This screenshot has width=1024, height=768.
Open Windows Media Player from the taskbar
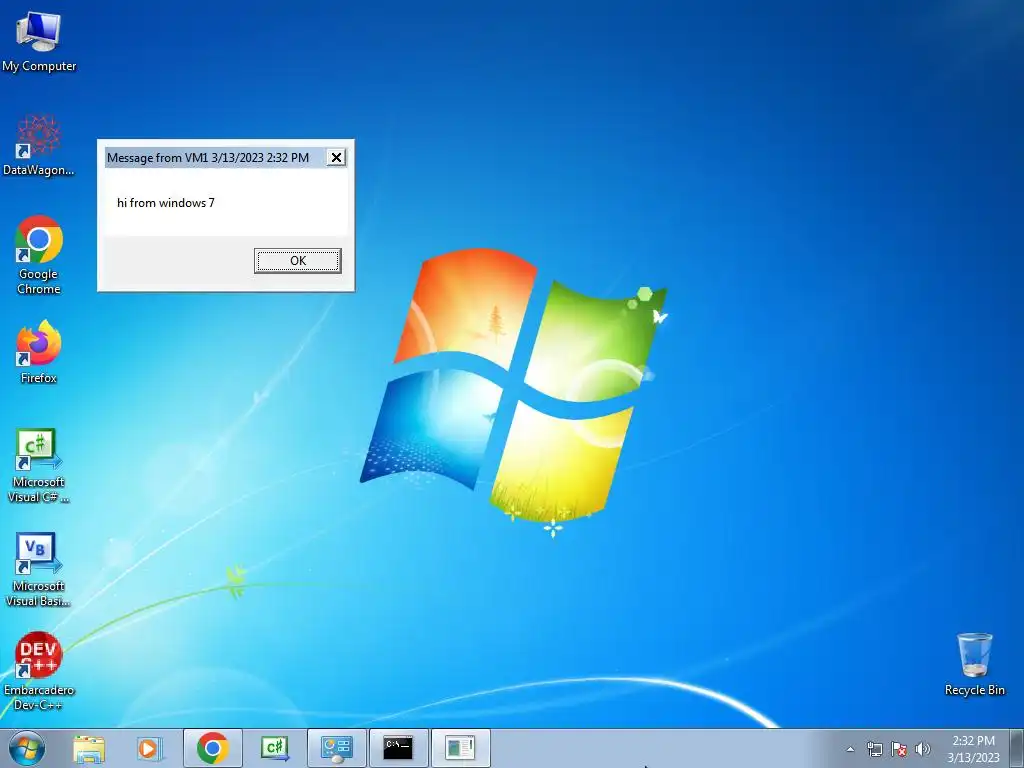(150, 748)
